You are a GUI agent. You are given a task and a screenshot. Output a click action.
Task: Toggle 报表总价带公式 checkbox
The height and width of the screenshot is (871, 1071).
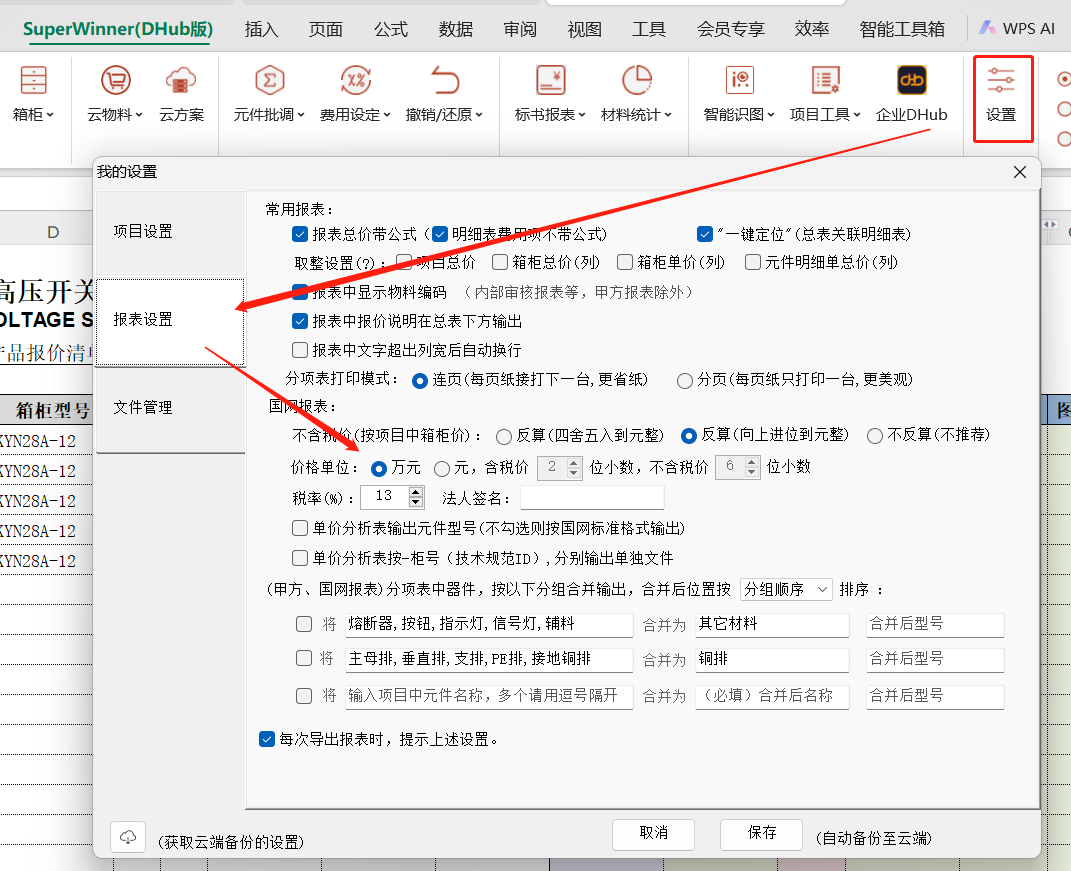[x=299, y=234]
